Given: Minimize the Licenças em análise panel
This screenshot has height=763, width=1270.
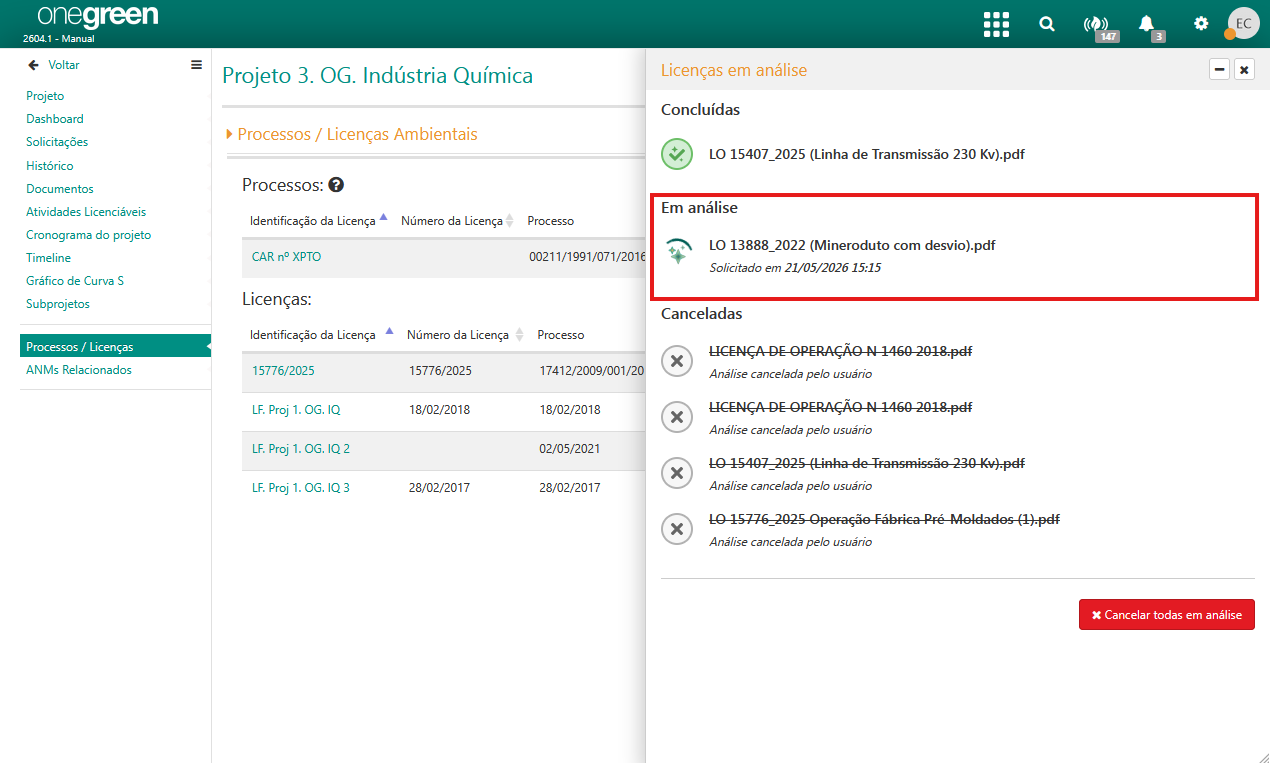Looking at the screenshot, I should [1219, 69].
